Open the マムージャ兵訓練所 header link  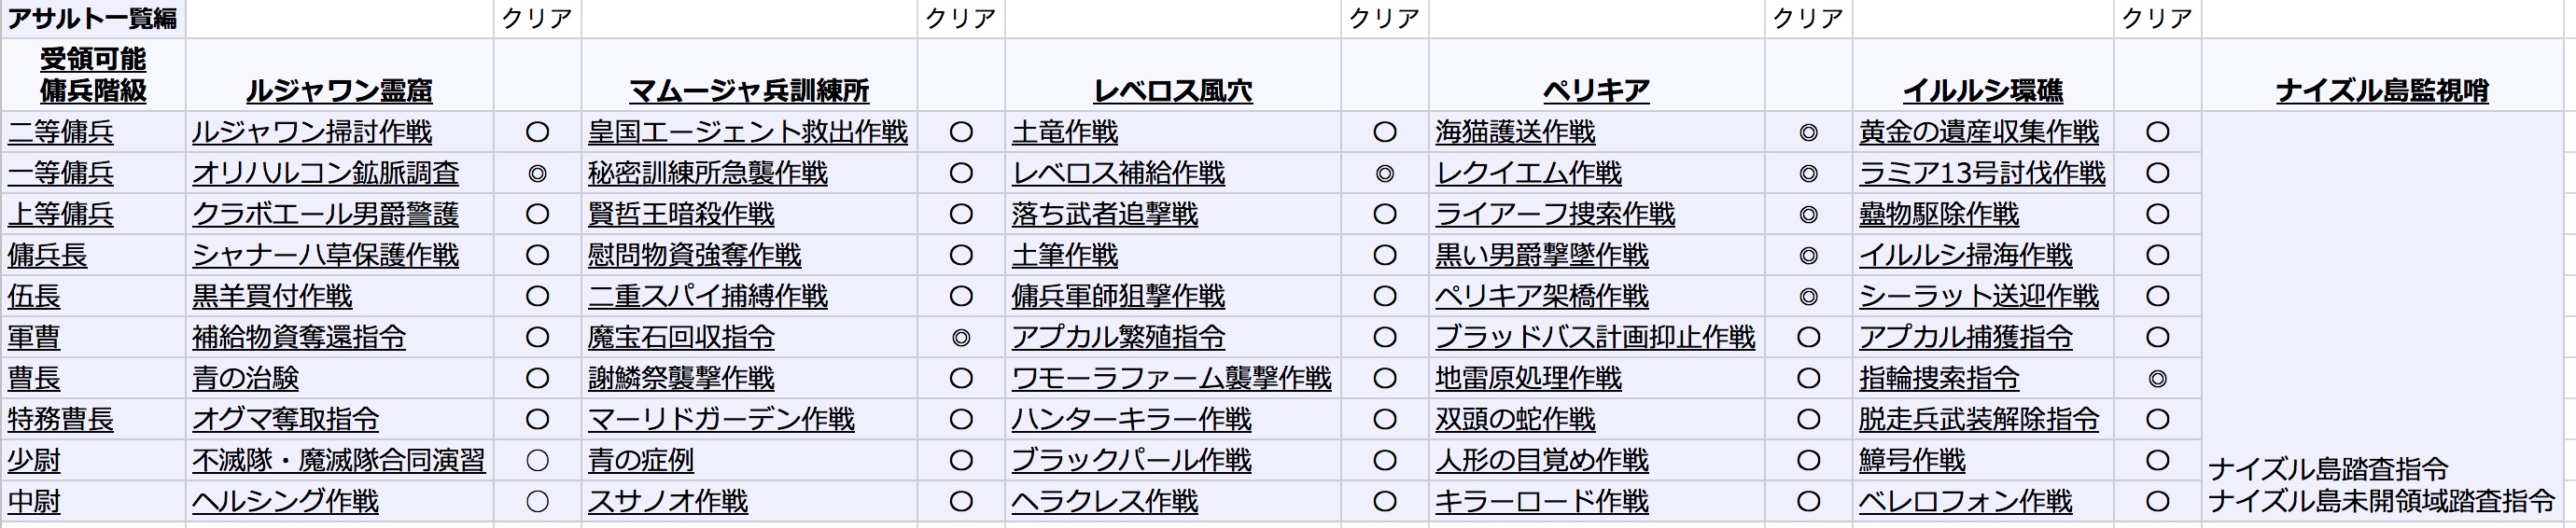click(749, 91)
